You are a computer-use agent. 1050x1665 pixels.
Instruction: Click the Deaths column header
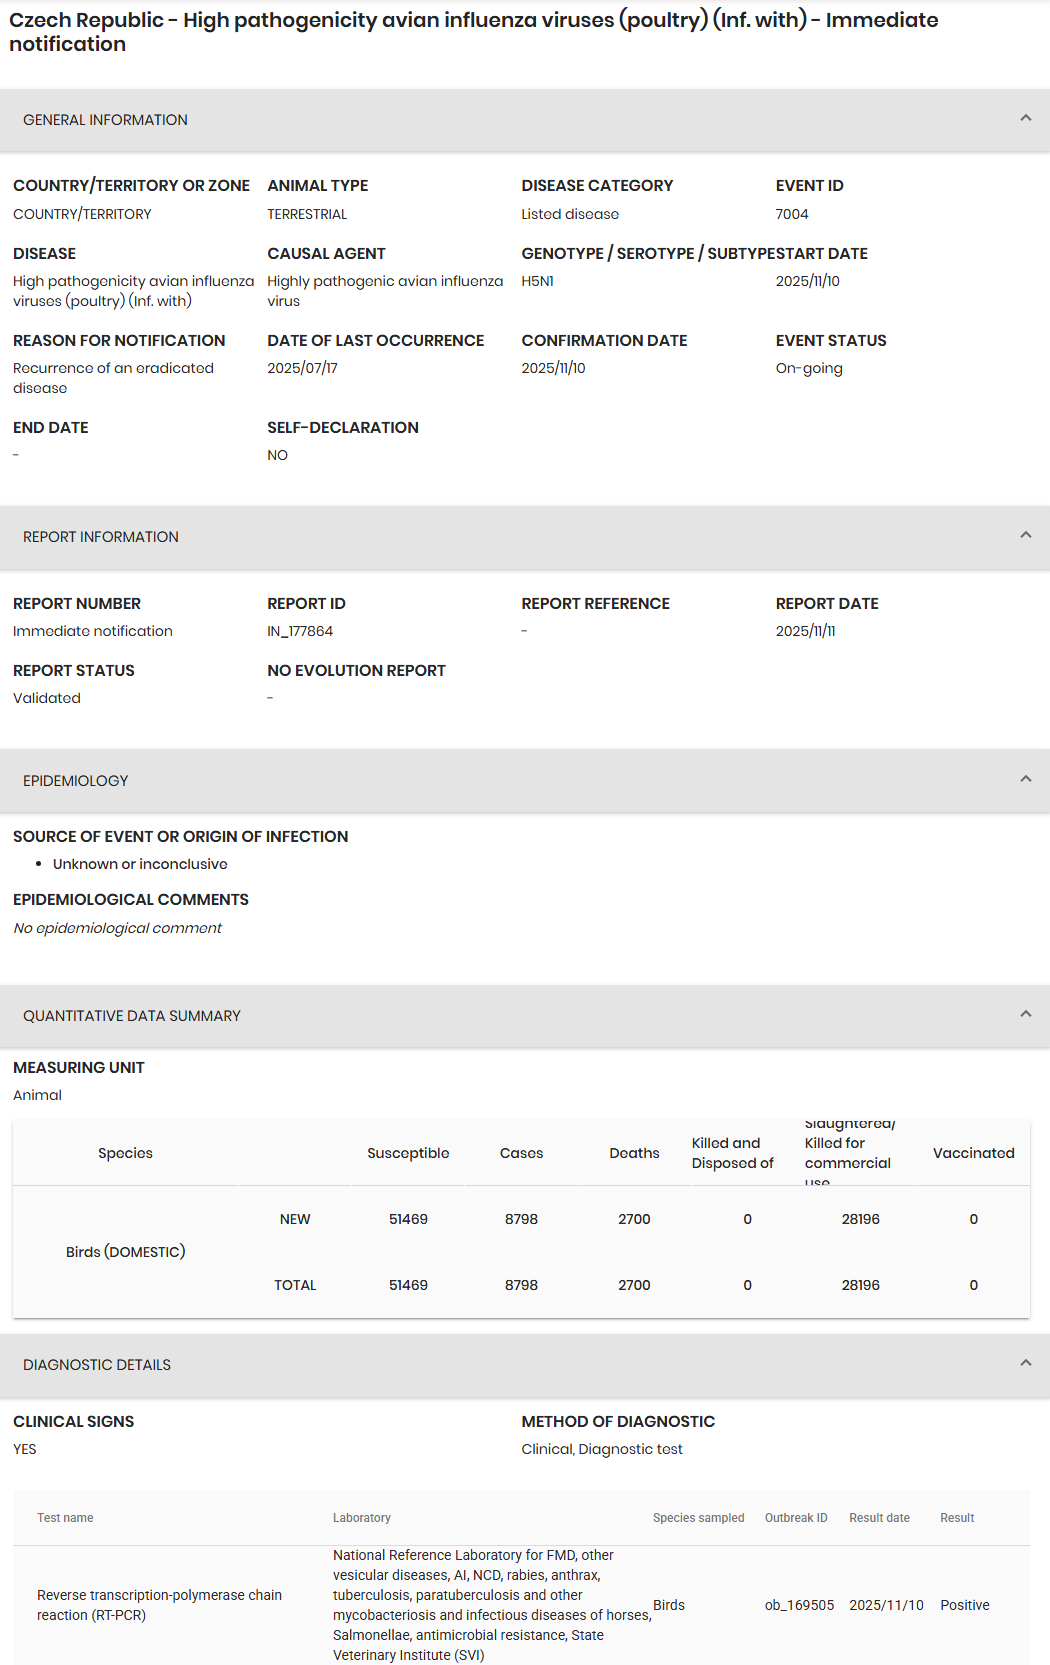pyautogui.click(x=634, y=1153)
